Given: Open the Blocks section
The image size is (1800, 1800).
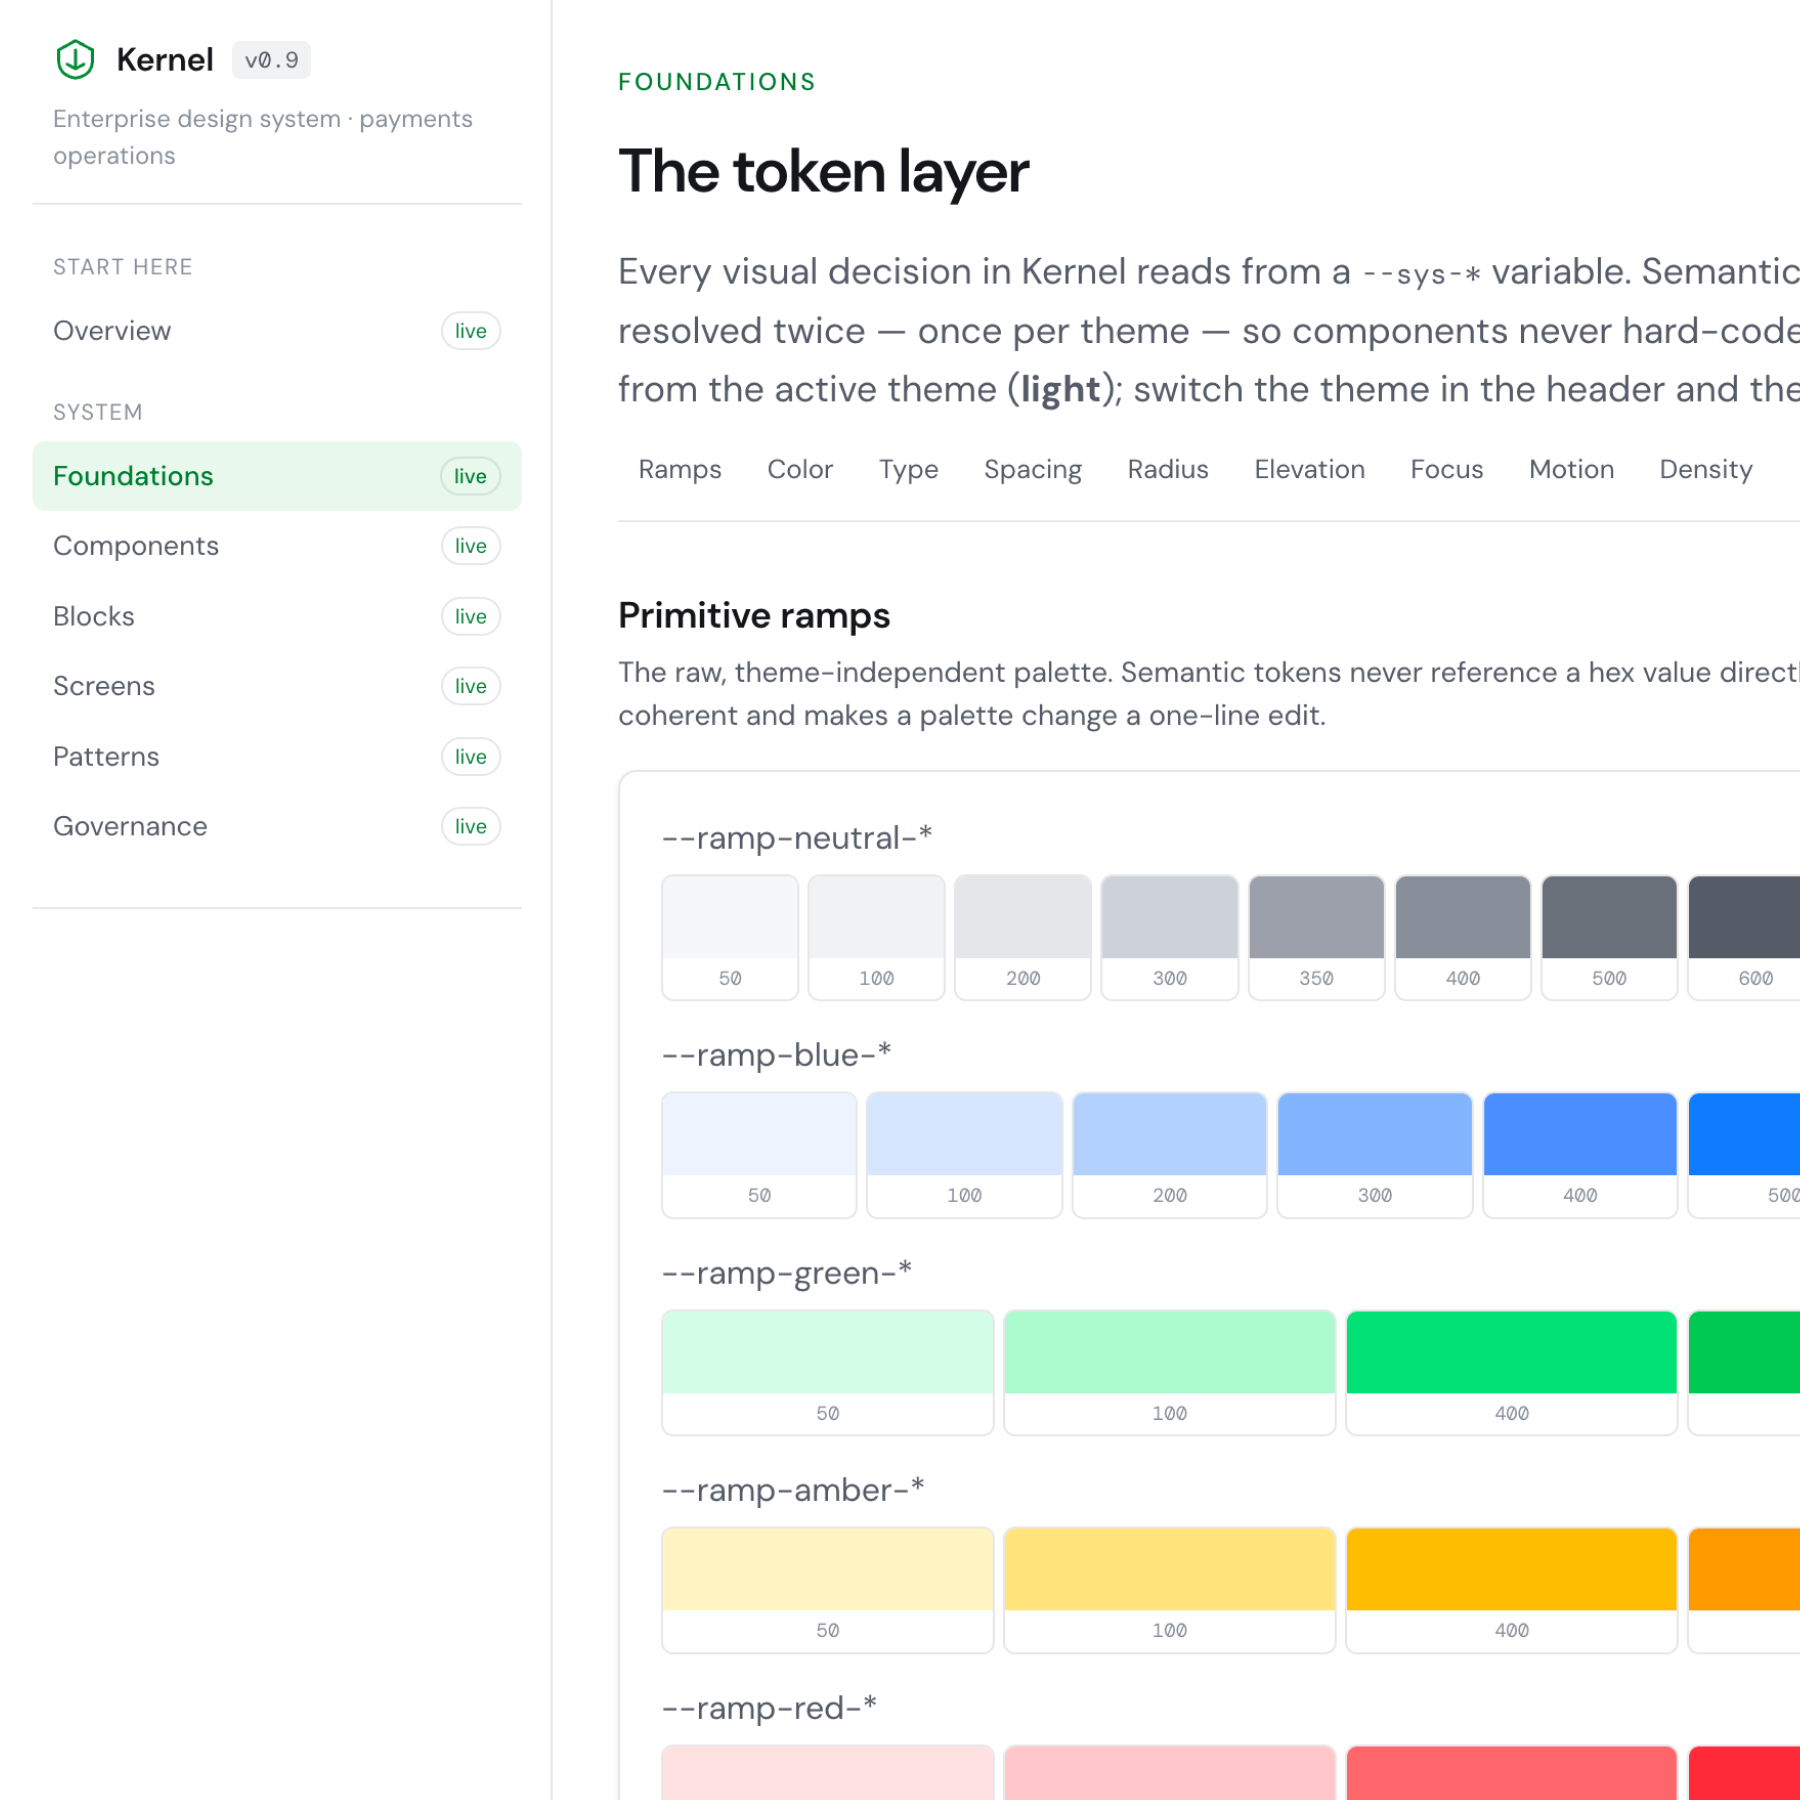Looking at the screenshot, I should pyautogui.click(x=277, y=616).
